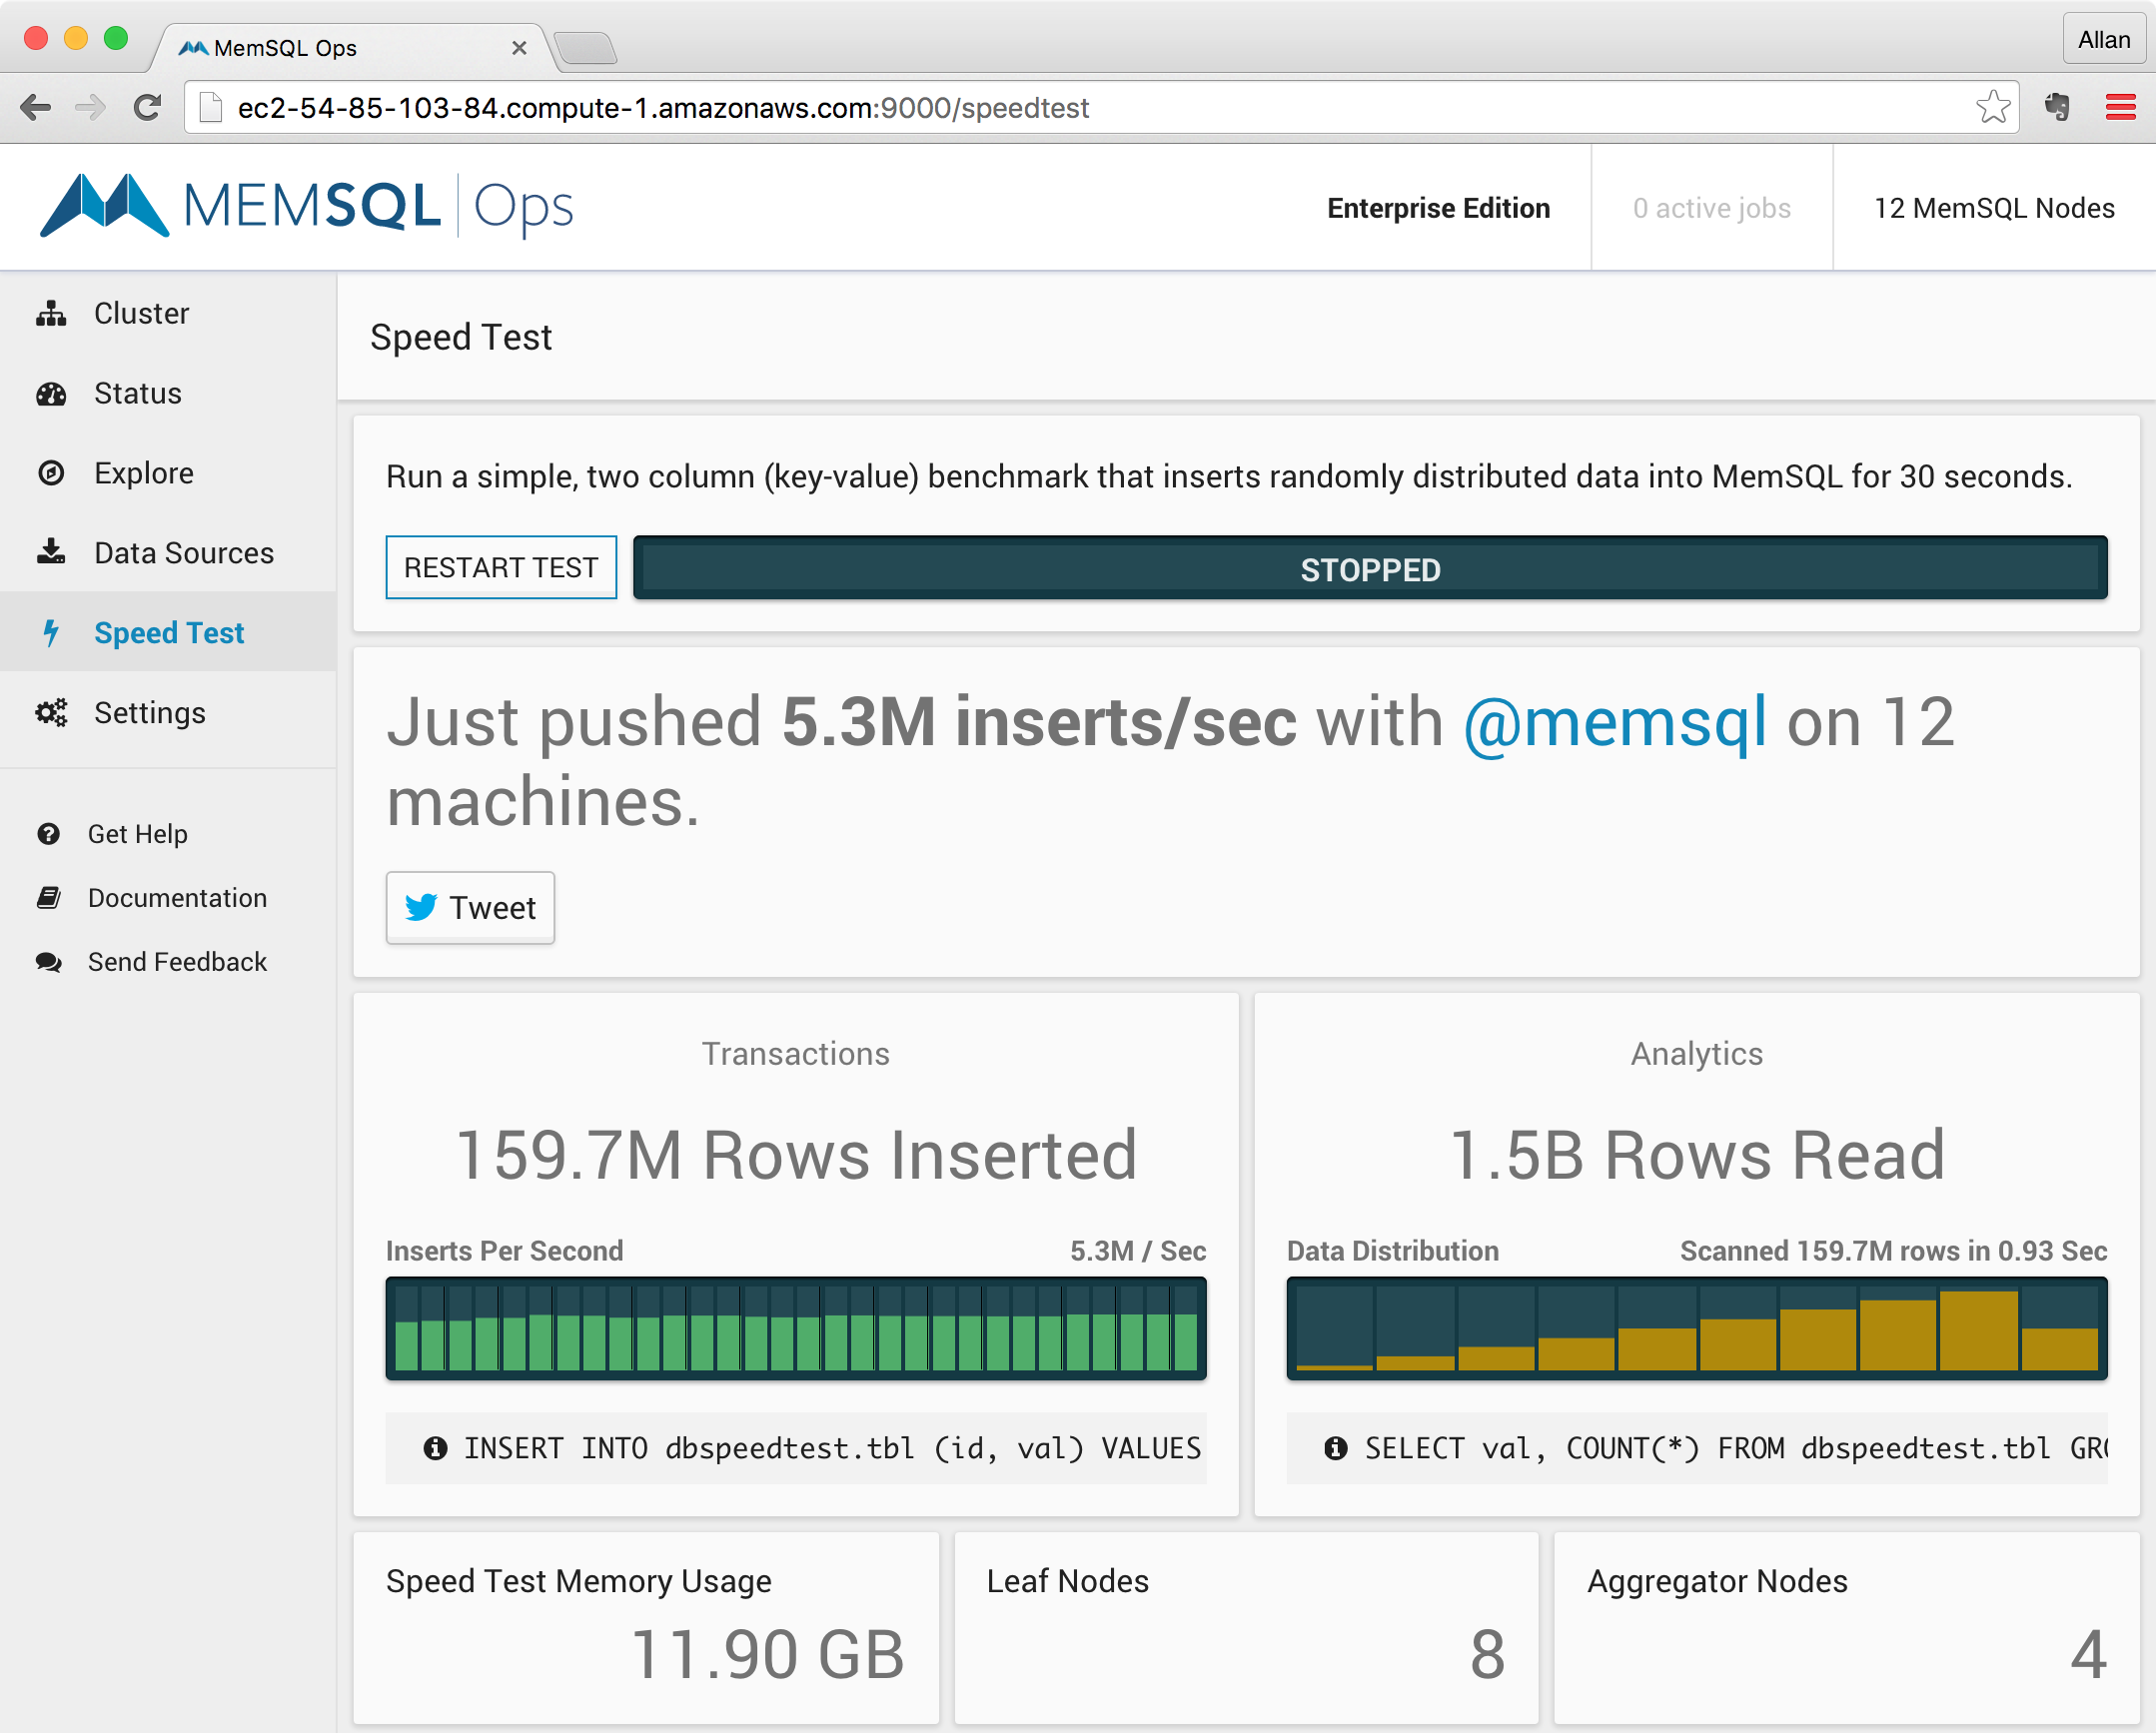Click the 11.90 GB memory usage value
The image size is (2156, 1733).
point(767,1653)
